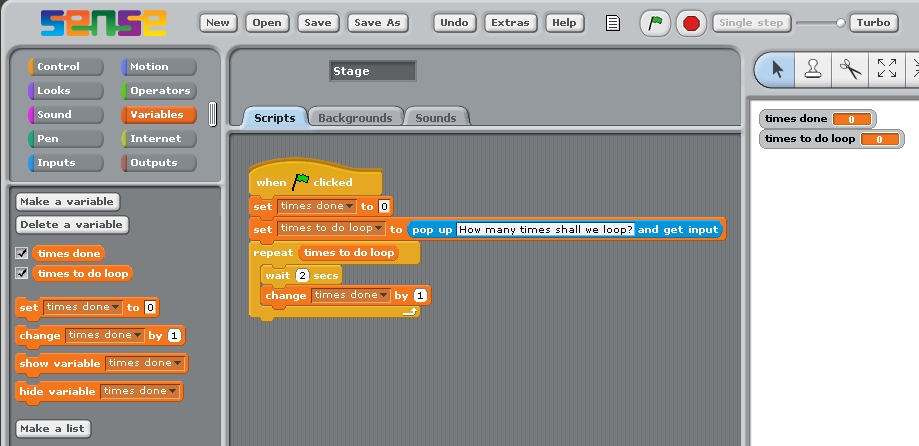Screen dimensions: 919x446
Task: Open the Inputs block category
Action: click(x=66, y=163)
